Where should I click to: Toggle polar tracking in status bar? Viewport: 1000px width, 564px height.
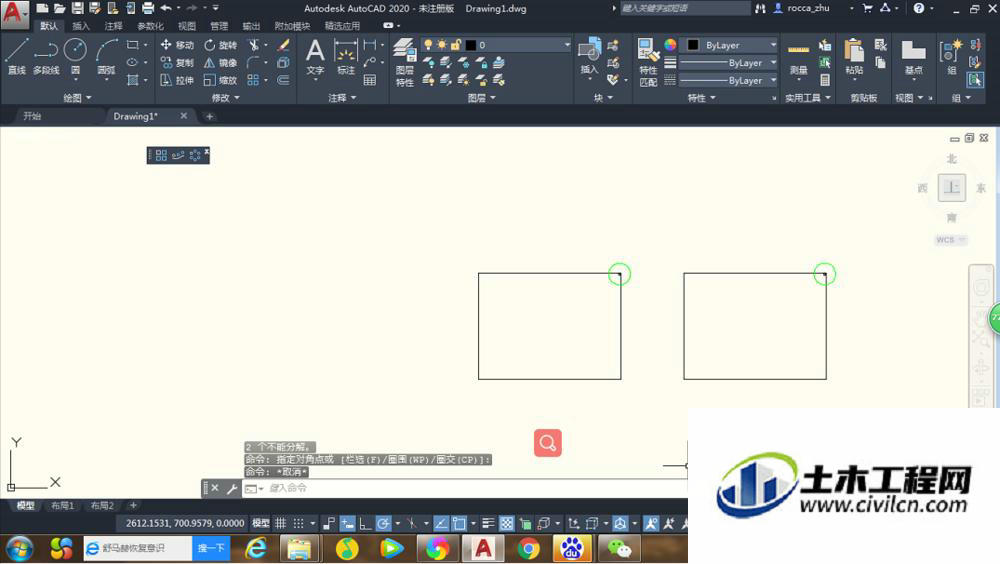pyautogui.click(x=383, y=524)
